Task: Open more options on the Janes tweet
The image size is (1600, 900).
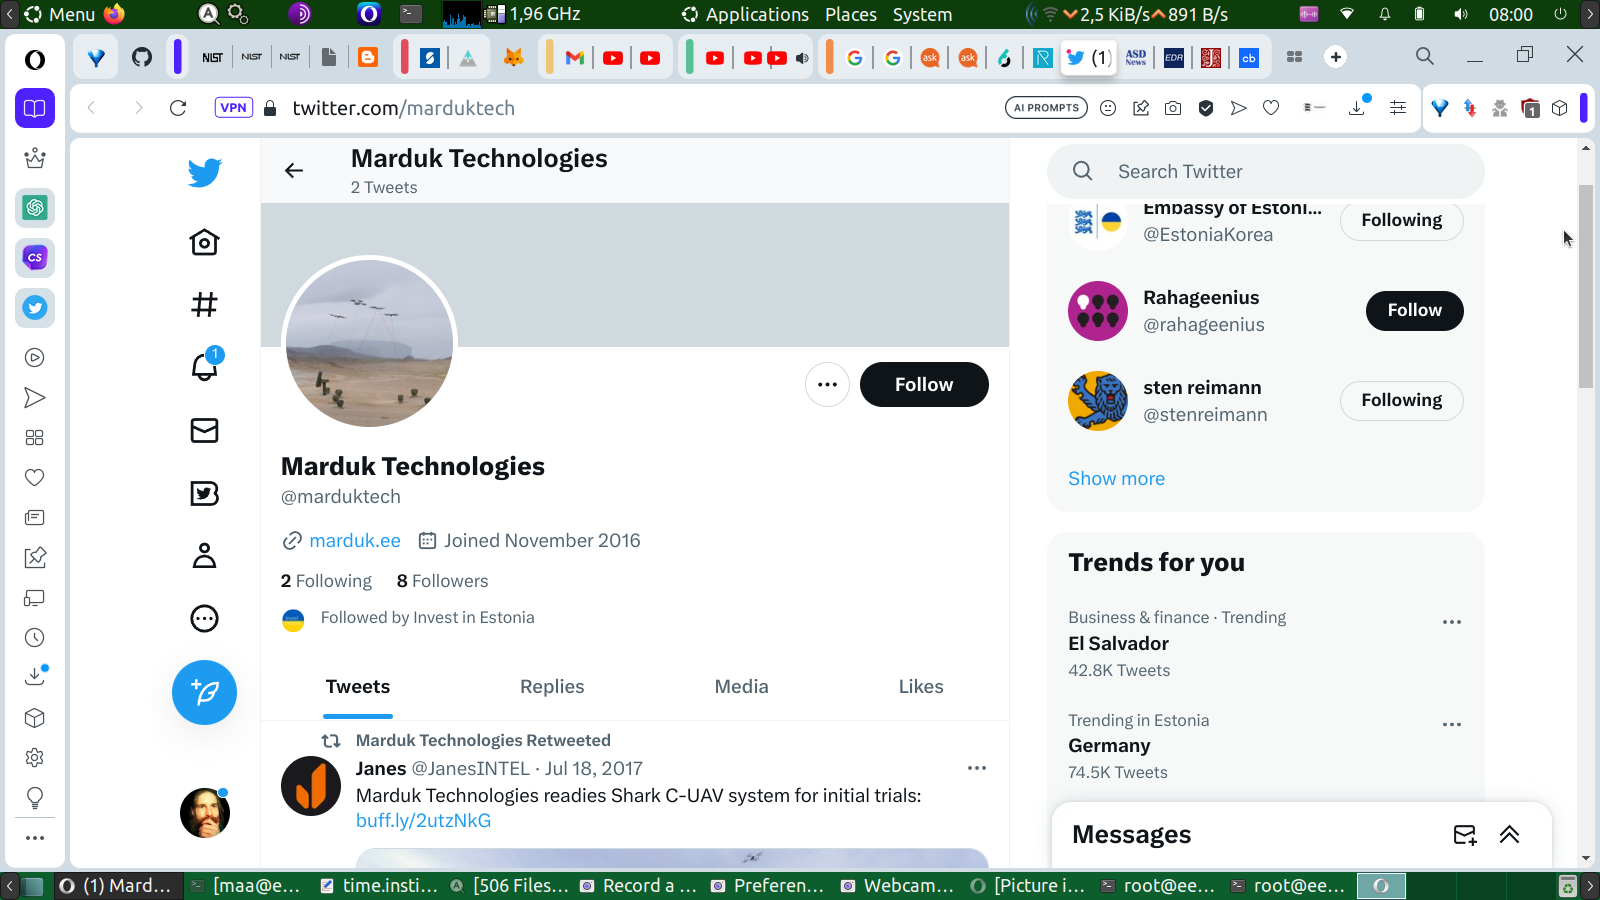Action: pyautogui.click(x=977, y=768)
